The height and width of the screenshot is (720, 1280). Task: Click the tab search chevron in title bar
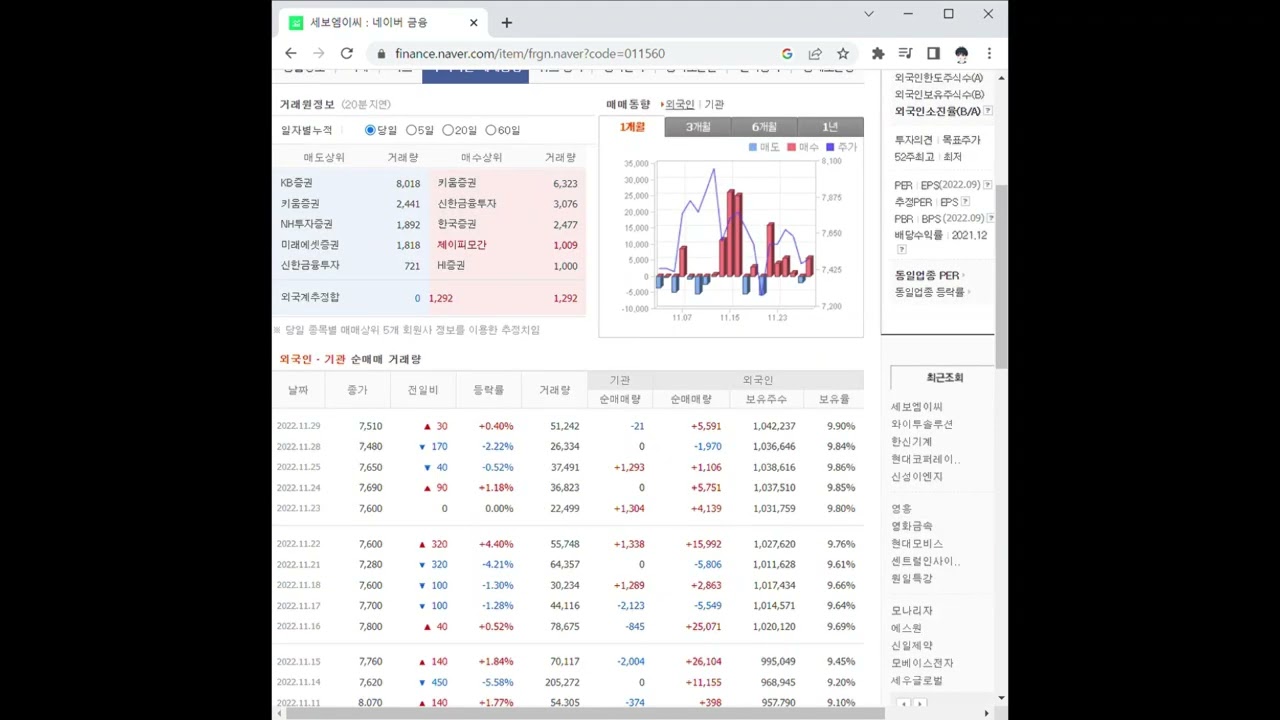(x=869, y=14)
